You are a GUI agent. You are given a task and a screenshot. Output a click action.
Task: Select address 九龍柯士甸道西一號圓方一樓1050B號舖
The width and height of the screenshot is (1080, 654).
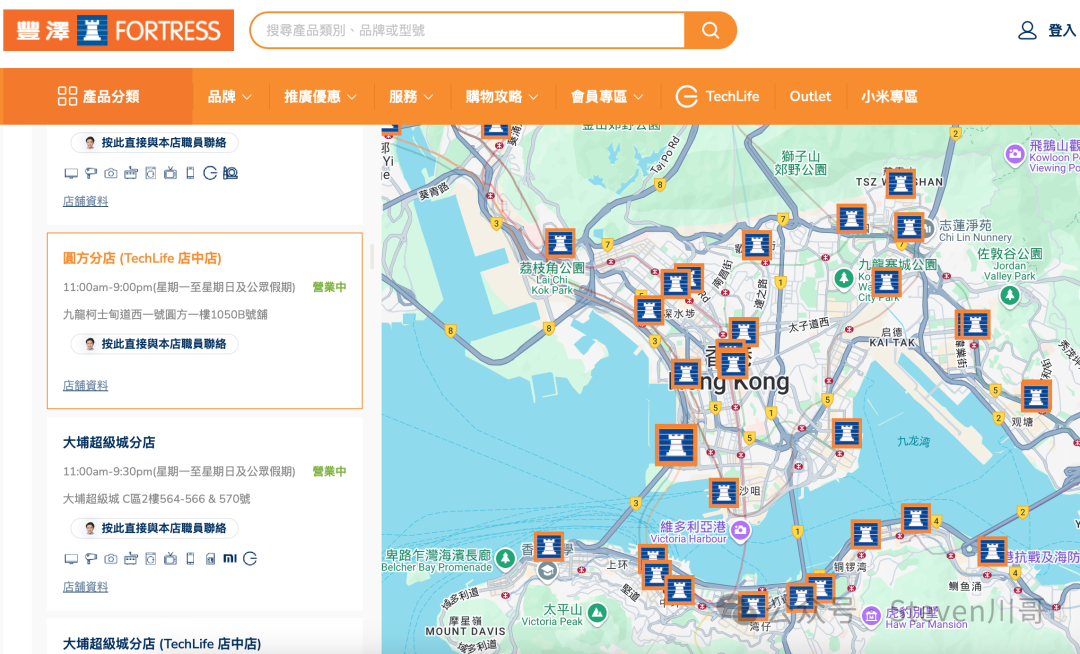[165, 315]
